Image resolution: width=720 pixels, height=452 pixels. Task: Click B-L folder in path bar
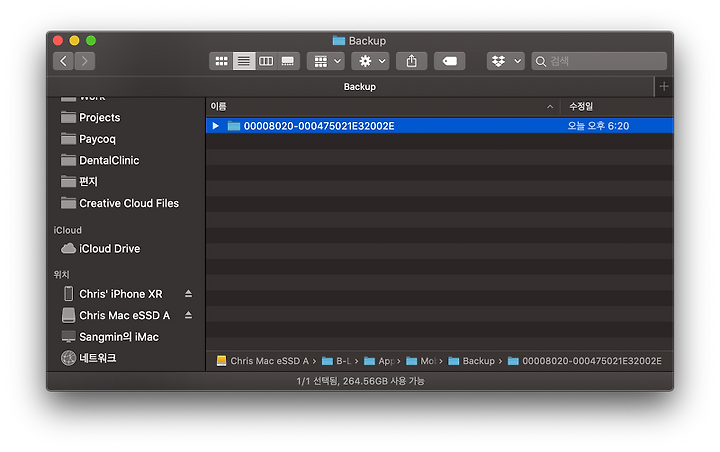(x=337, y=361)
